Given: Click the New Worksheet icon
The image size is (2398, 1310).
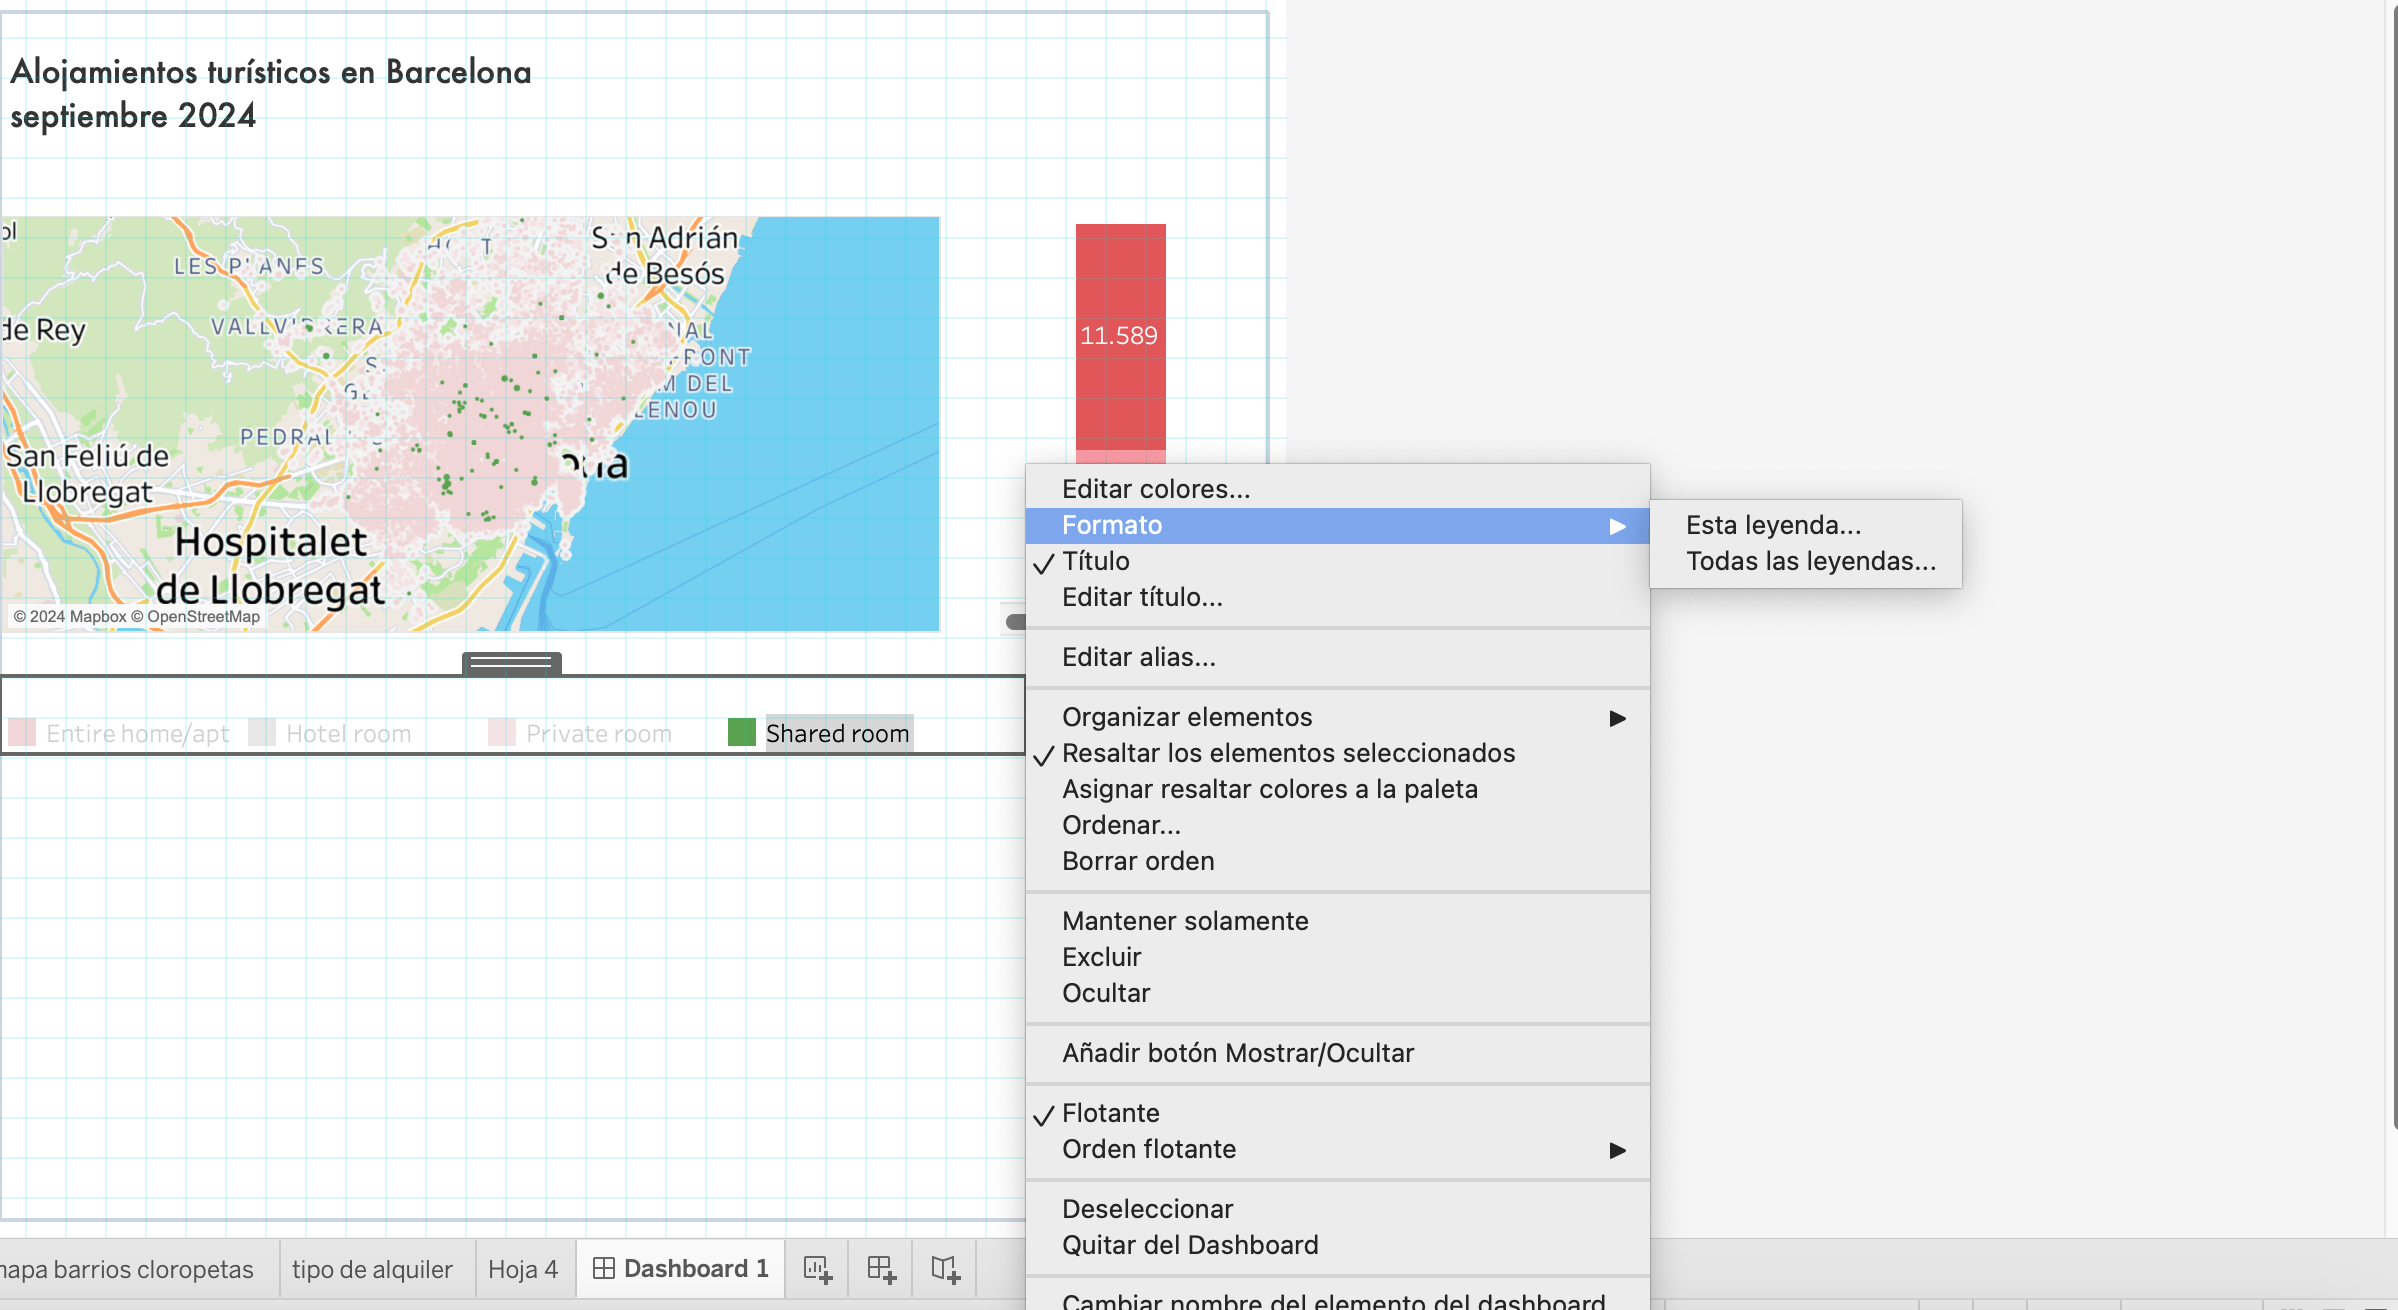Looking at the screenshot, I should [817, 1269].
